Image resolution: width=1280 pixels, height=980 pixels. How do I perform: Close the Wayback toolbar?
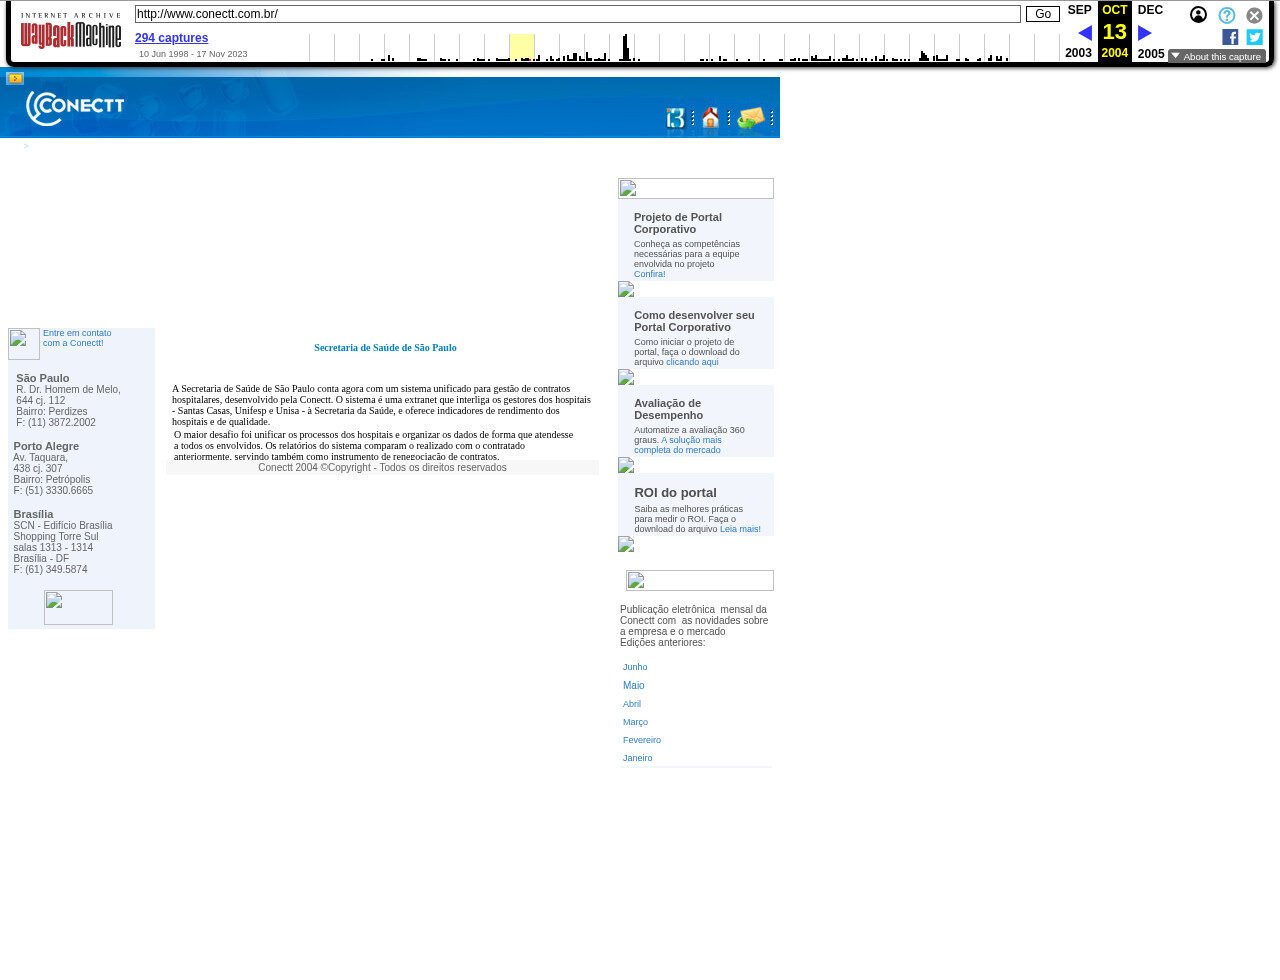click(1254, 15)
